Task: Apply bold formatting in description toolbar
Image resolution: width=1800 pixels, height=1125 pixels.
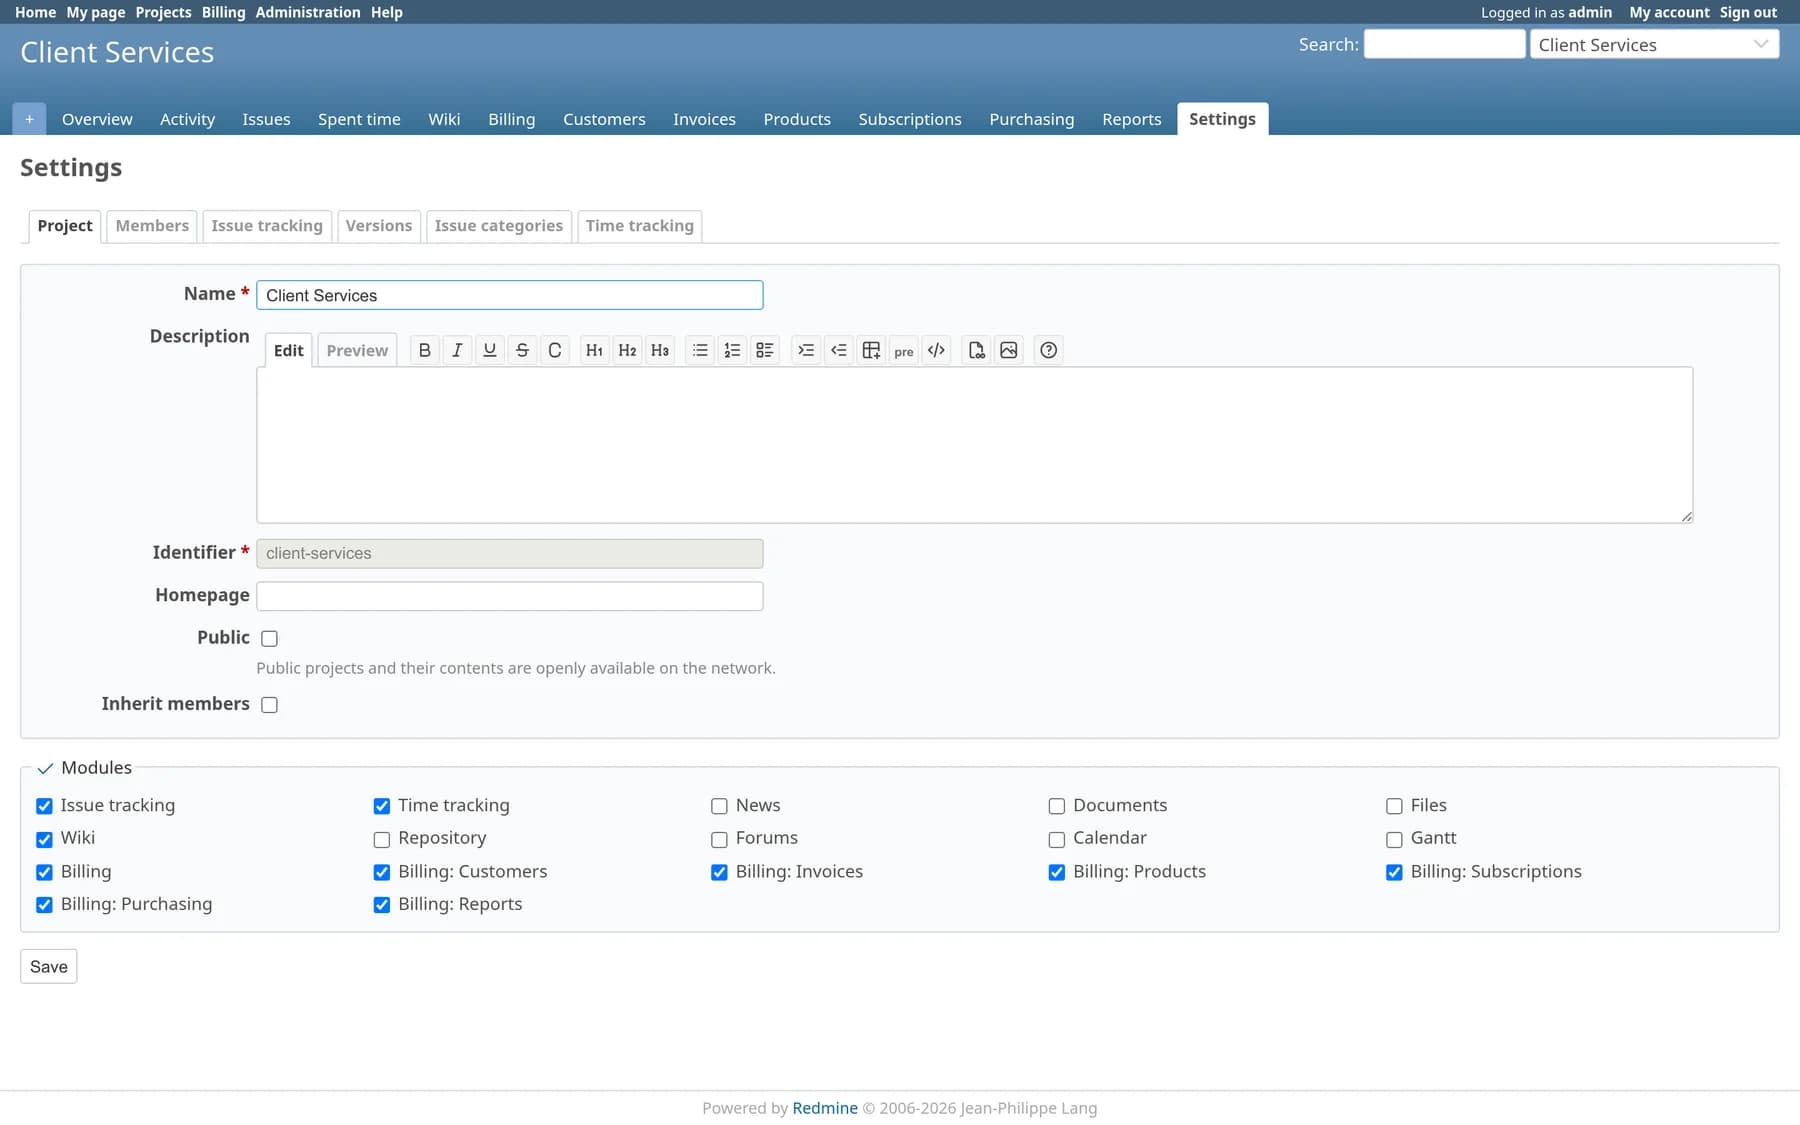Action: 424,350
